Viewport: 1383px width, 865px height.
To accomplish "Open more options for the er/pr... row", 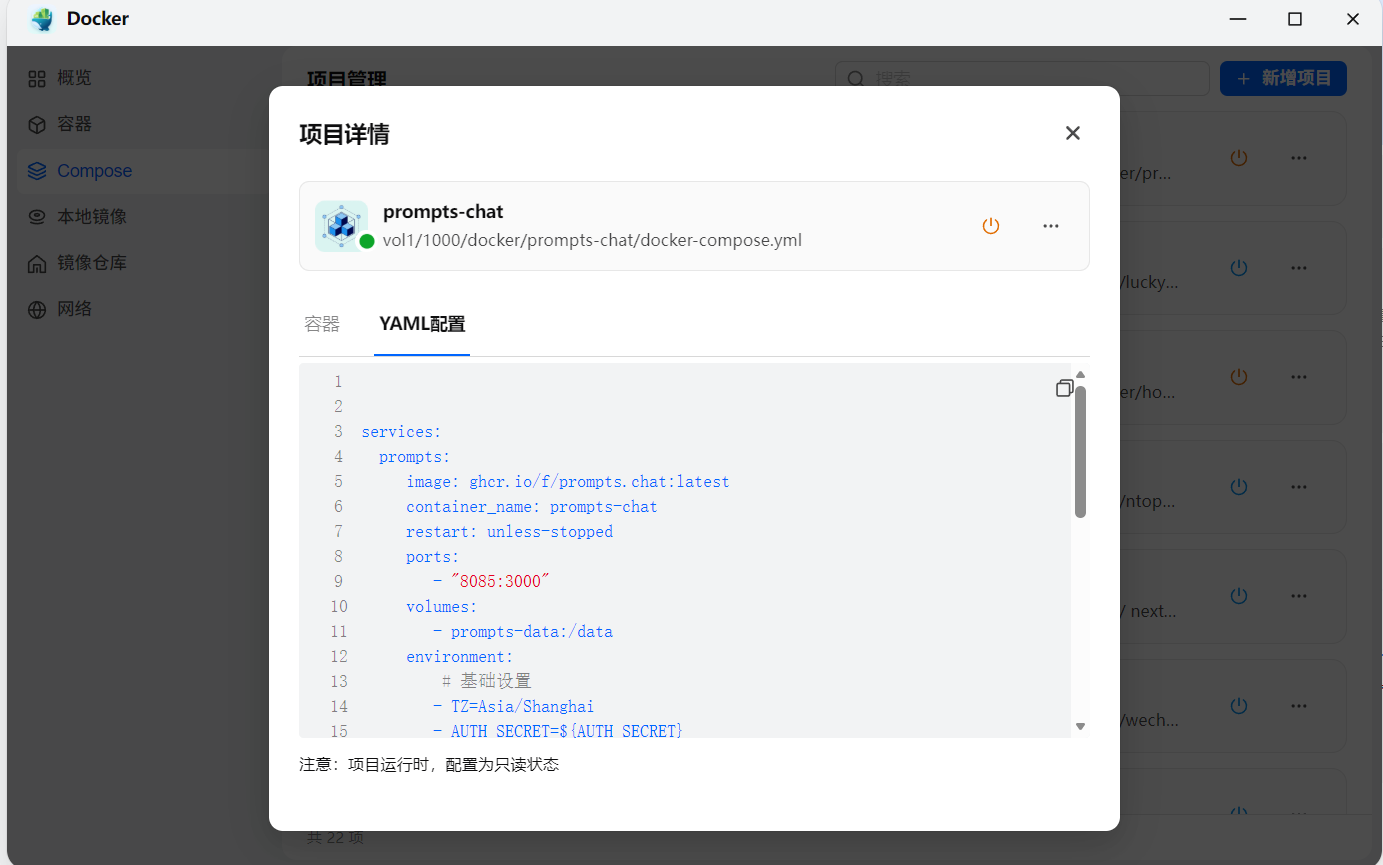I will [x=1299, y=158].
